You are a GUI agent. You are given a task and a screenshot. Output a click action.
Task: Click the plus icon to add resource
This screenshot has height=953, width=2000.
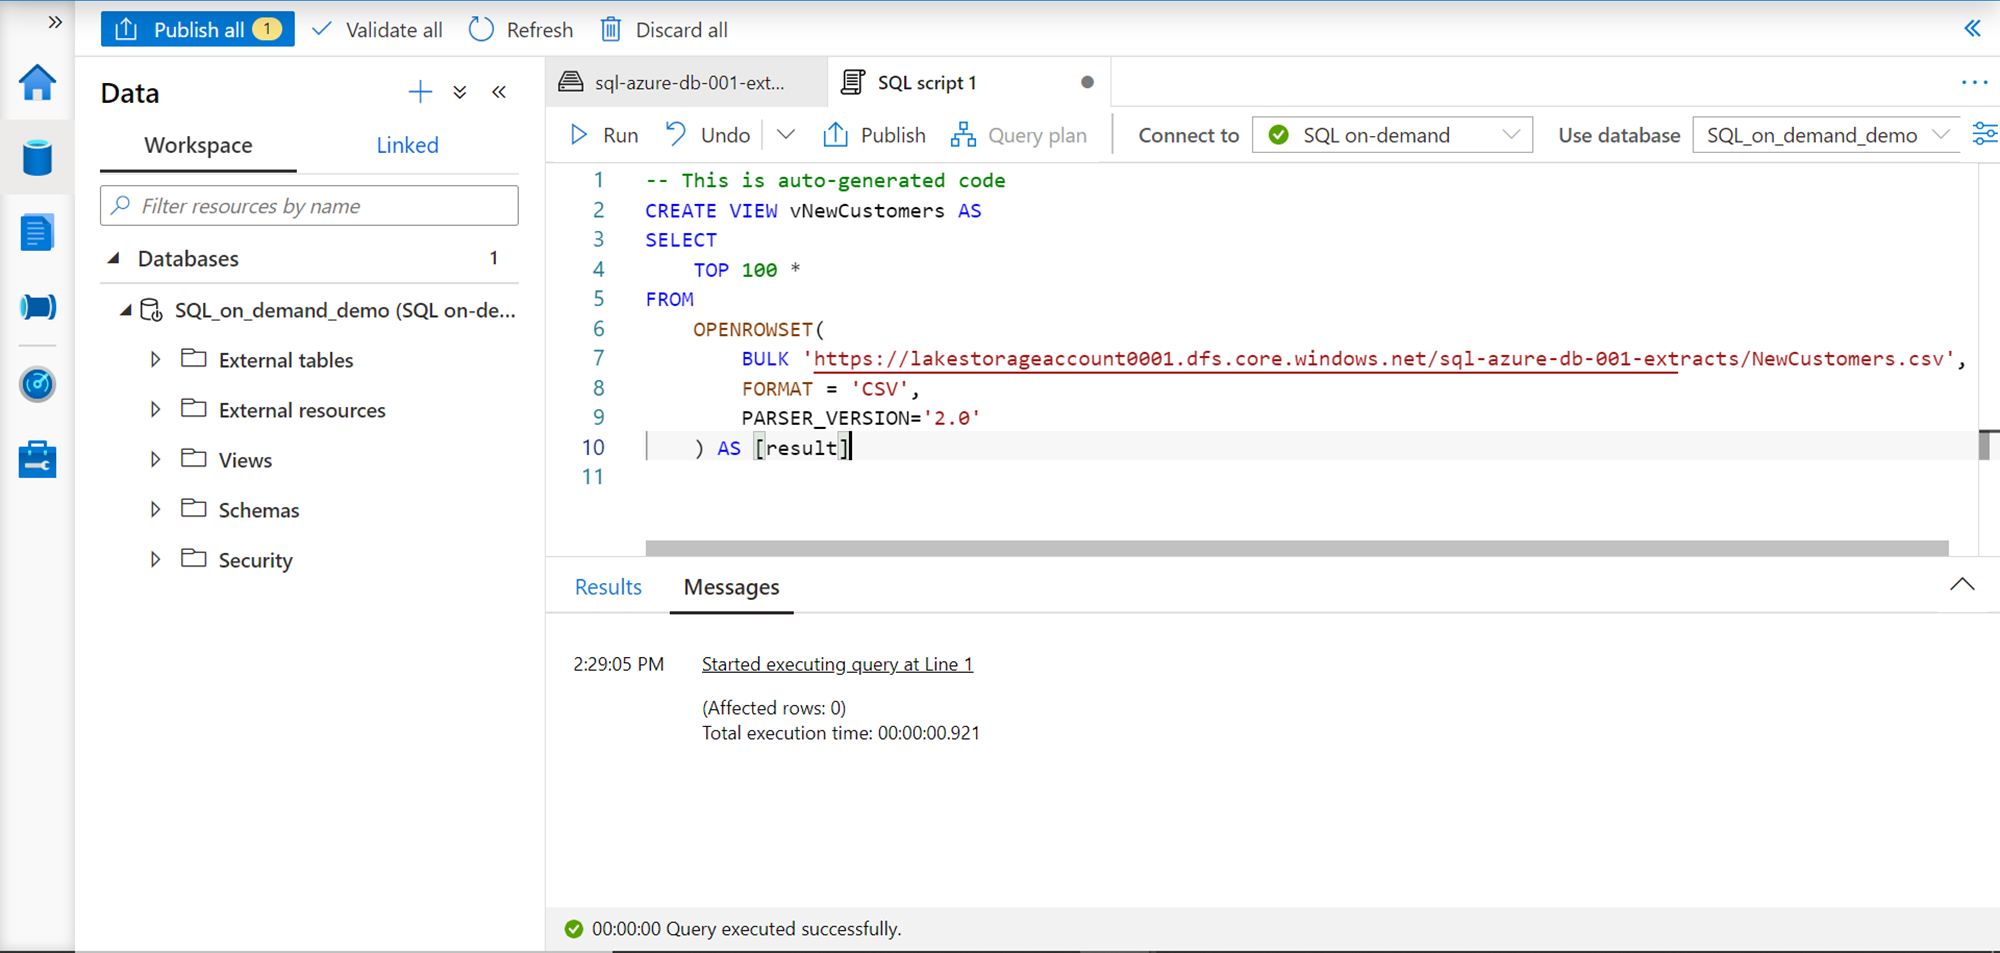pos(420,93)
